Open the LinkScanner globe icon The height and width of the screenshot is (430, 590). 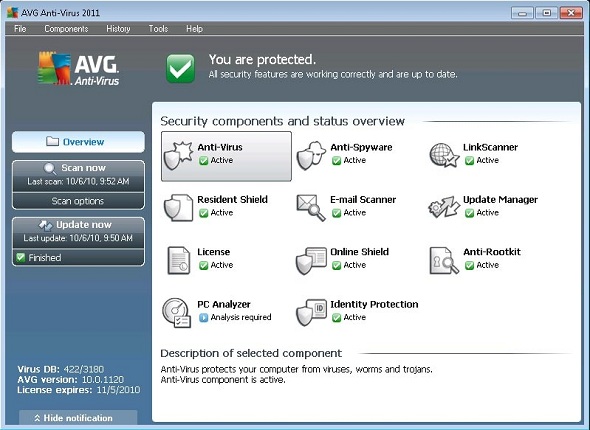point(444,155)
